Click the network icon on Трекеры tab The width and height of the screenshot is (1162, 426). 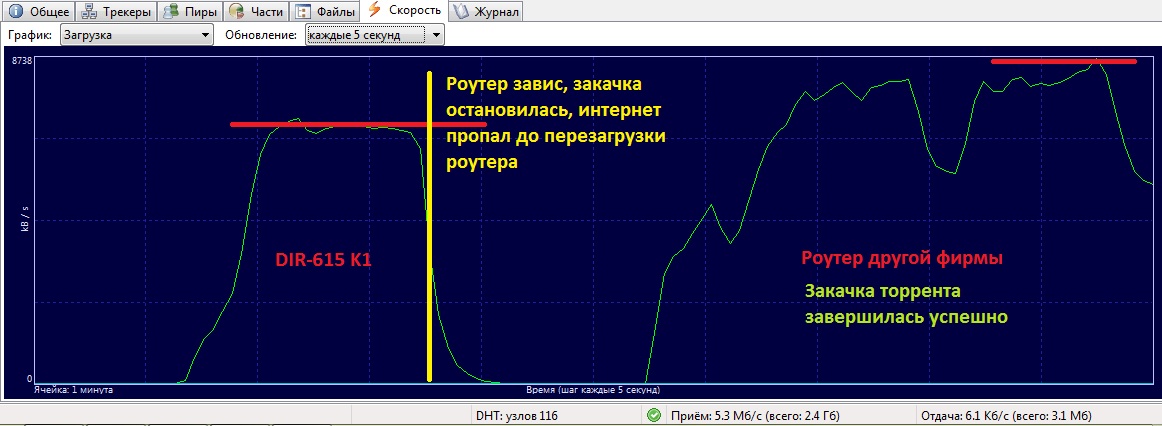pos(90,12)
